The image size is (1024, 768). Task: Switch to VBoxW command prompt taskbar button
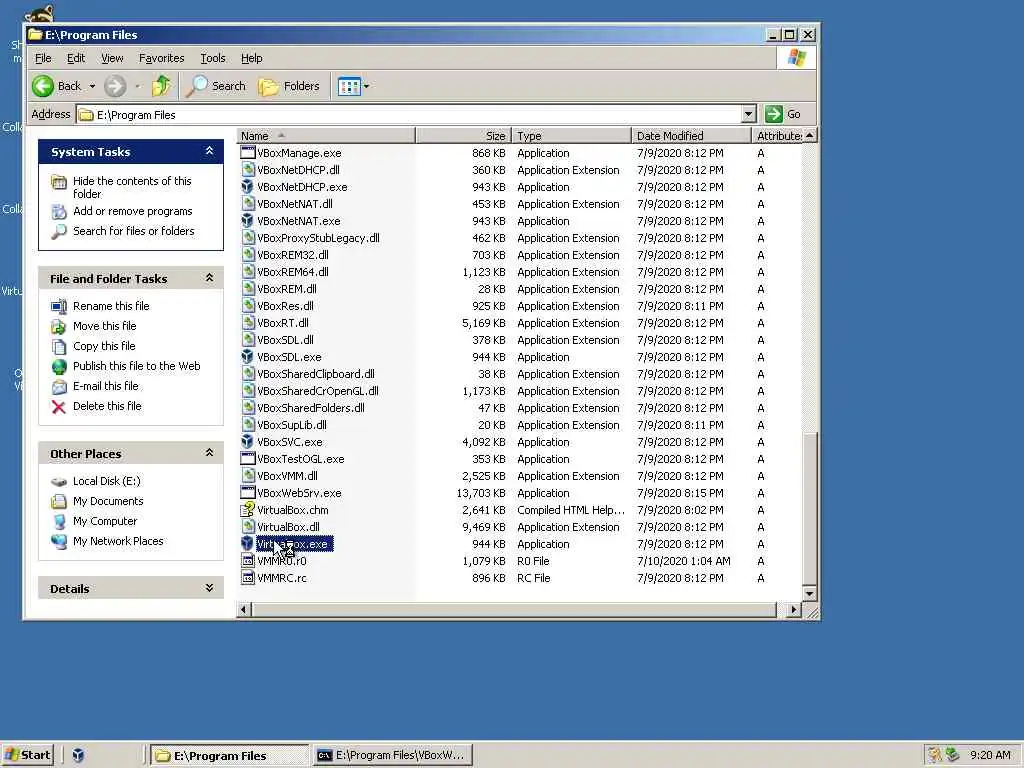(x=392, y=755)
